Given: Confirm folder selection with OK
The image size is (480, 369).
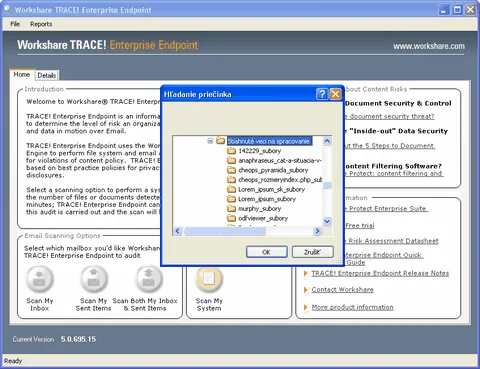Looking at the screenshot, I should 267,252.
